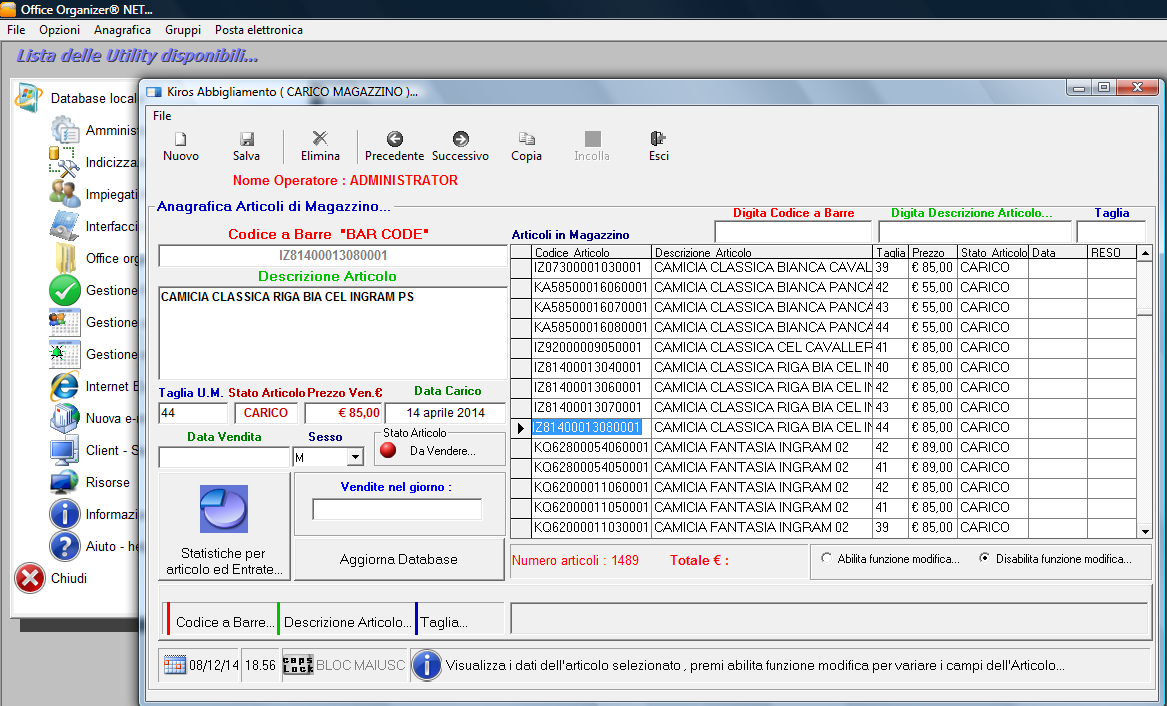Screen dimensions: 1167x706
Task: Click the Nuovo toolbar icon
Action: pos(180,139)
